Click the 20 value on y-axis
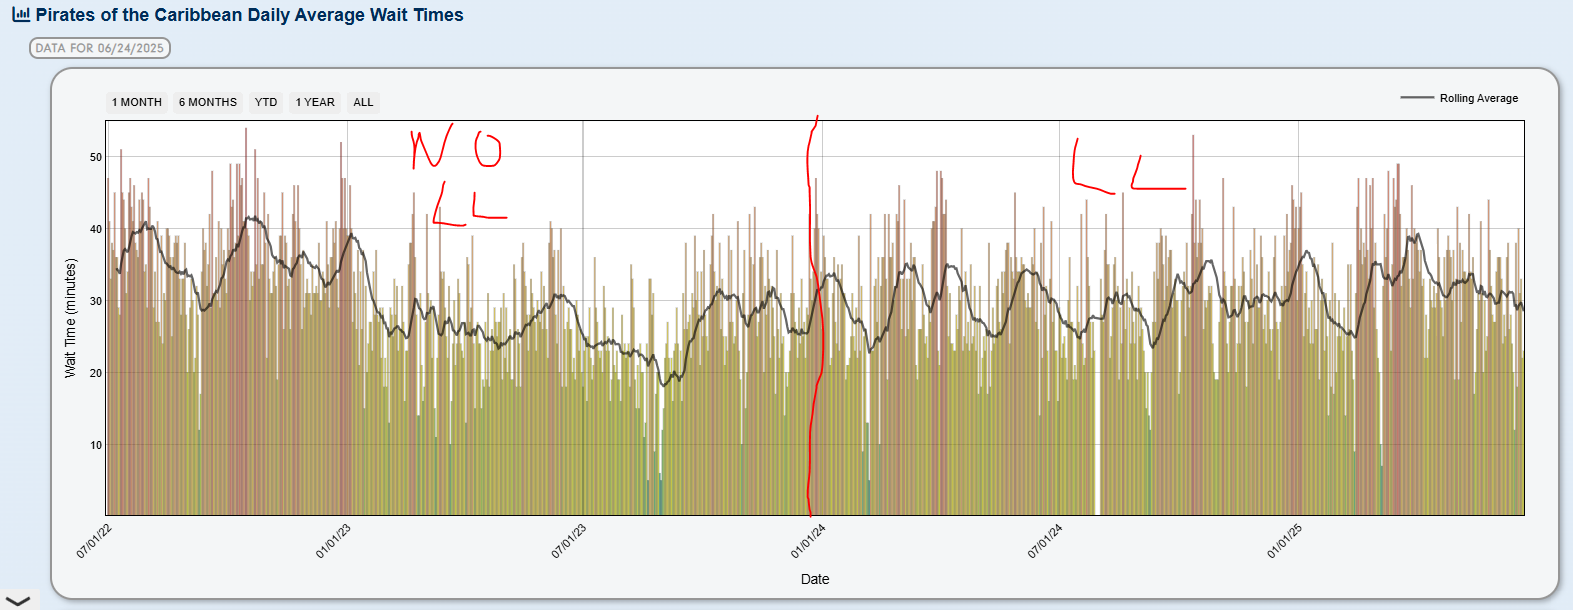The width and height of the screenshot is (1573, 610). click(x=96, y=373)
